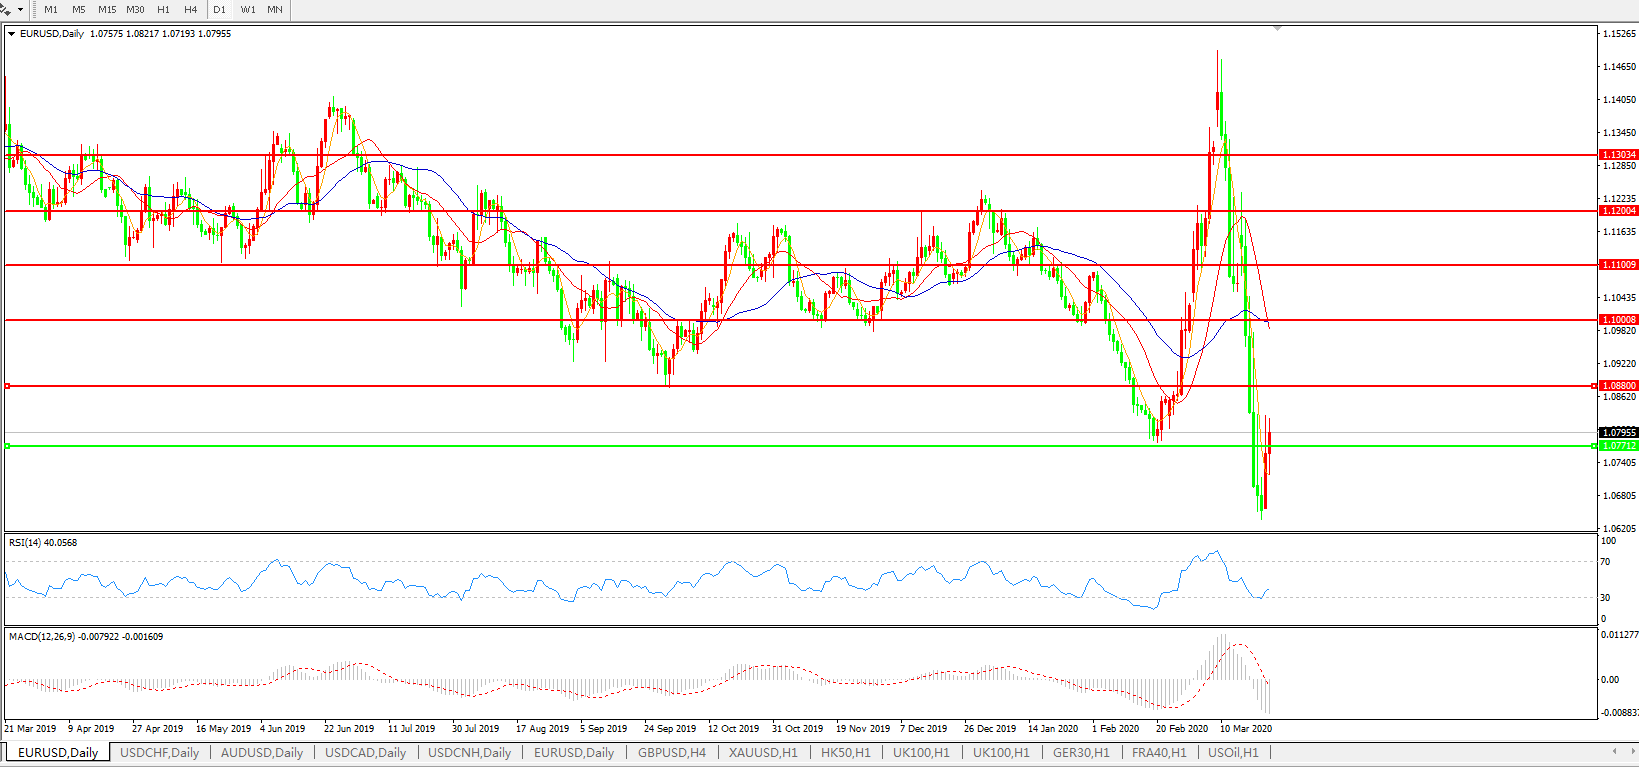Click the red 1.08800 price level label

pos(1619,386)
